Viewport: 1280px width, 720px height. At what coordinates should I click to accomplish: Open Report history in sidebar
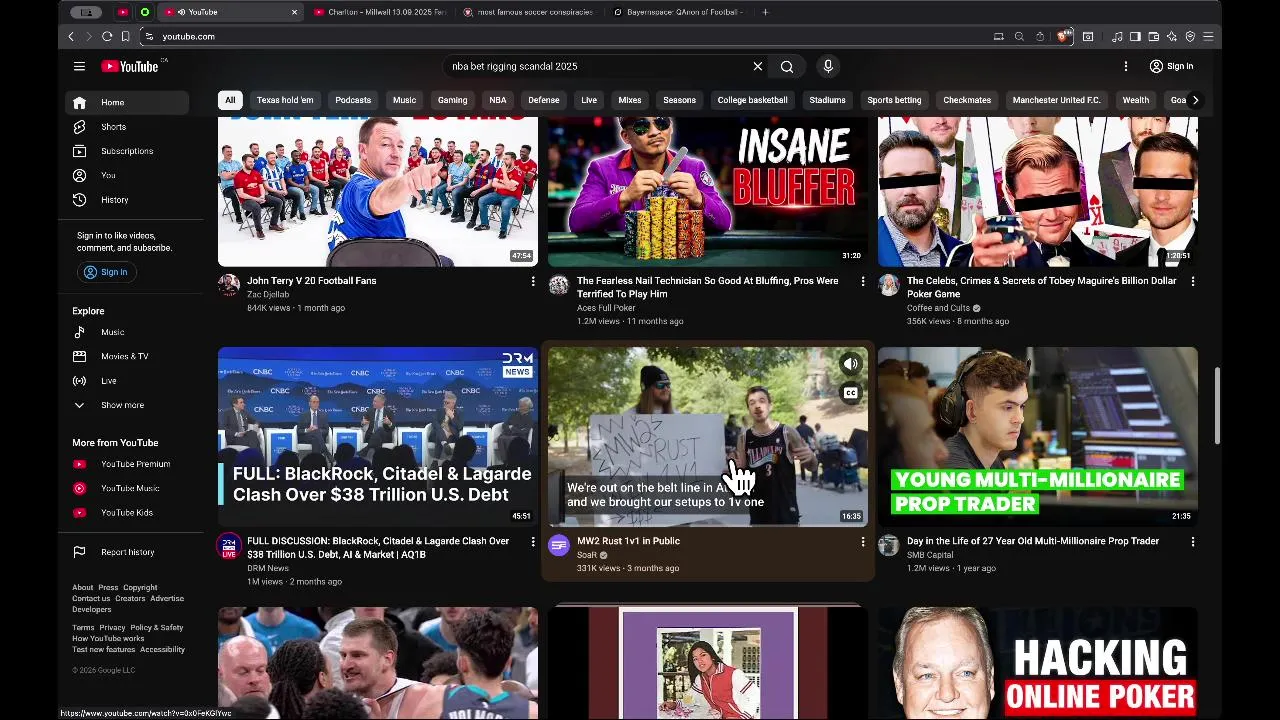[127, 552]
